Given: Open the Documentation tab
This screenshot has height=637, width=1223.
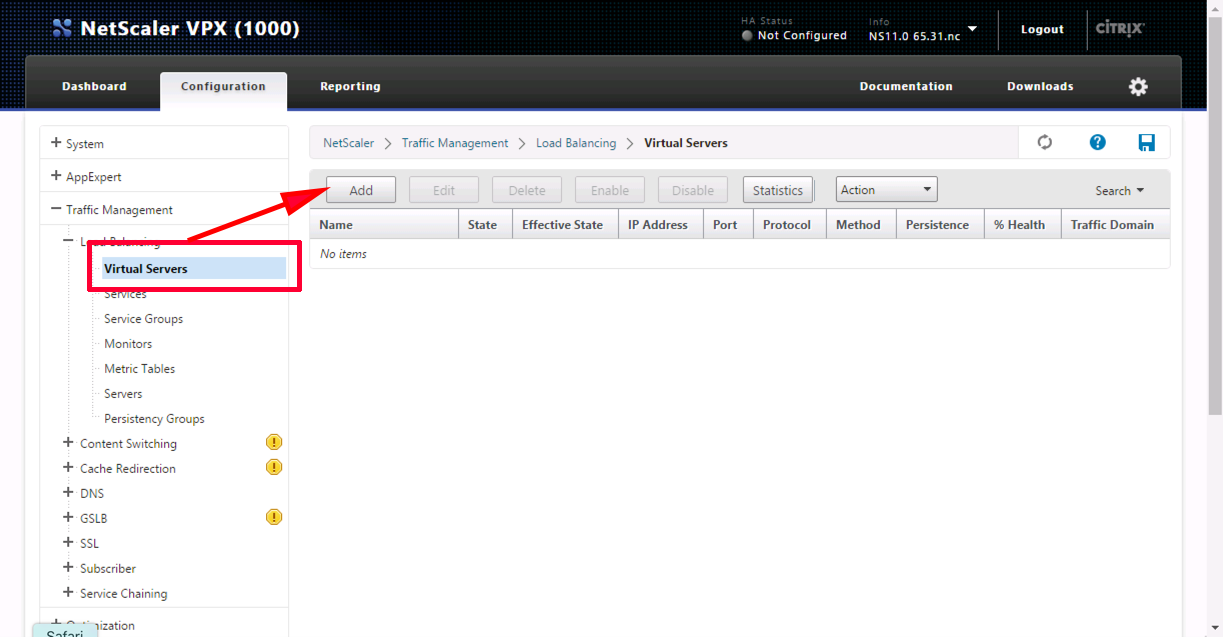Looking at the screenshot, I should coord(906,86).
